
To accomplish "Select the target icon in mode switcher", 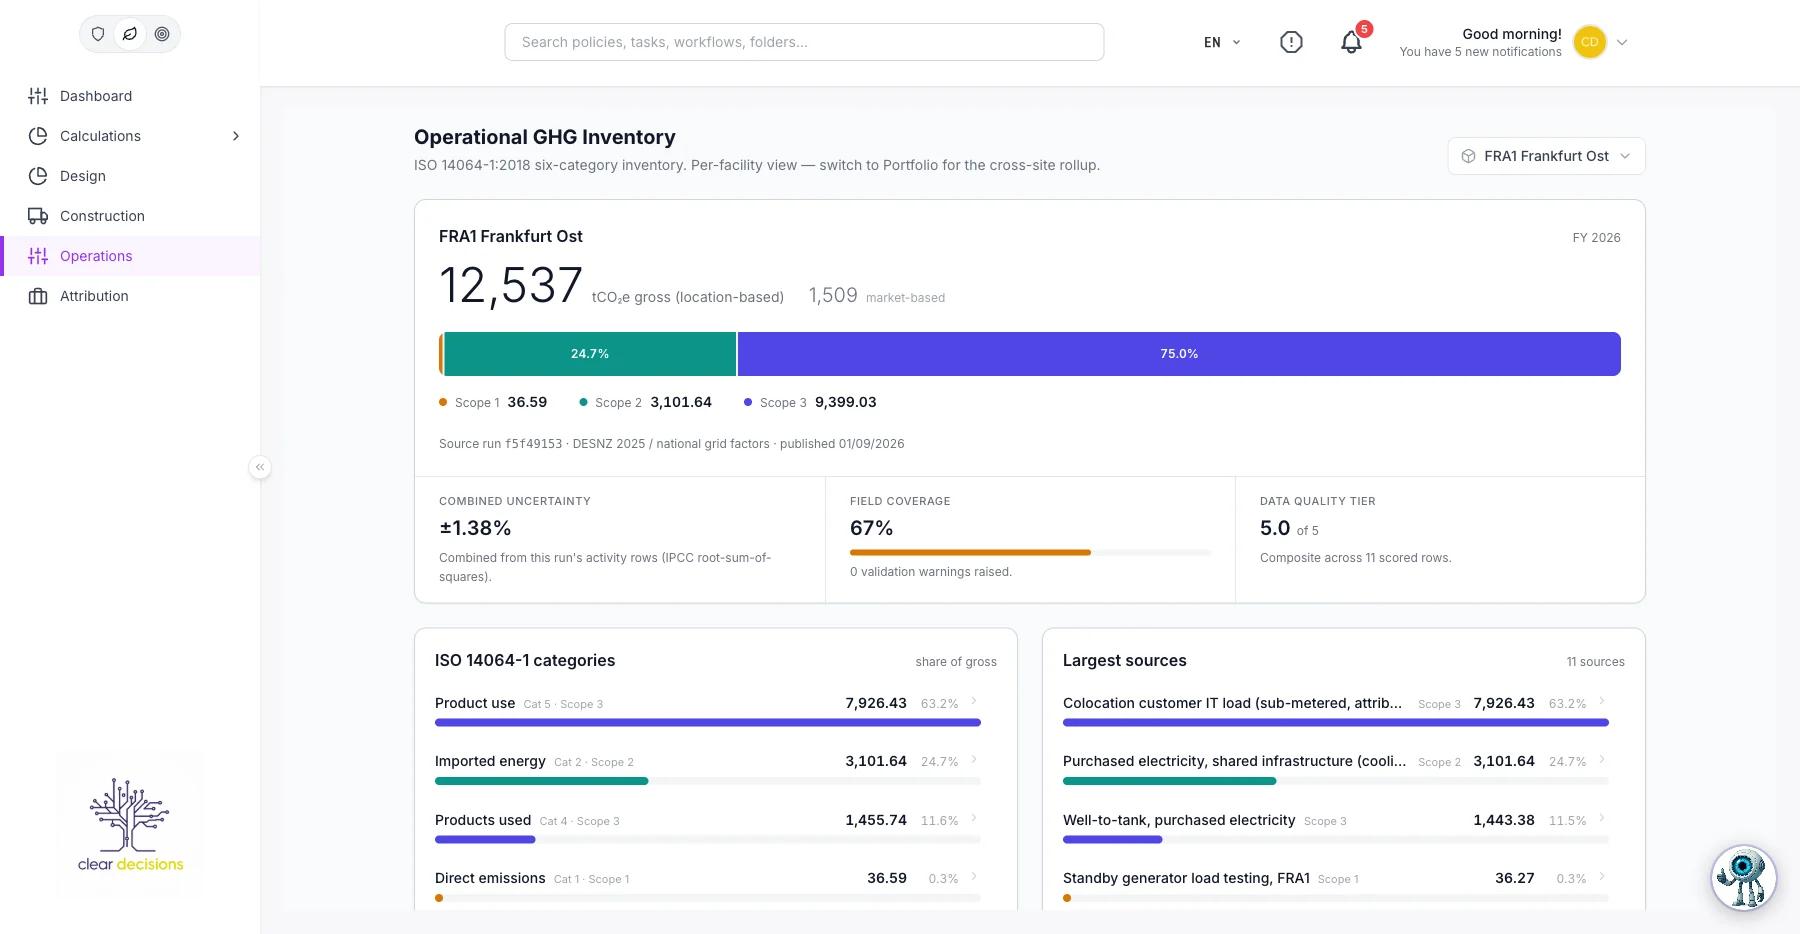I will (x=162, y=34).
